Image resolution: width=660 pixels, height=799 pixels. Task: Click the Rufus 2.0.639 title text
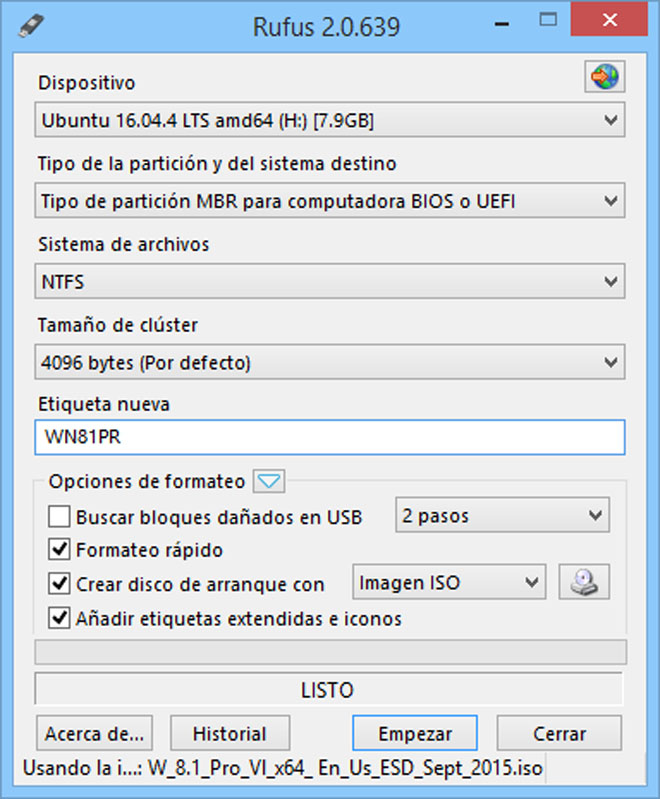(326, 26)
